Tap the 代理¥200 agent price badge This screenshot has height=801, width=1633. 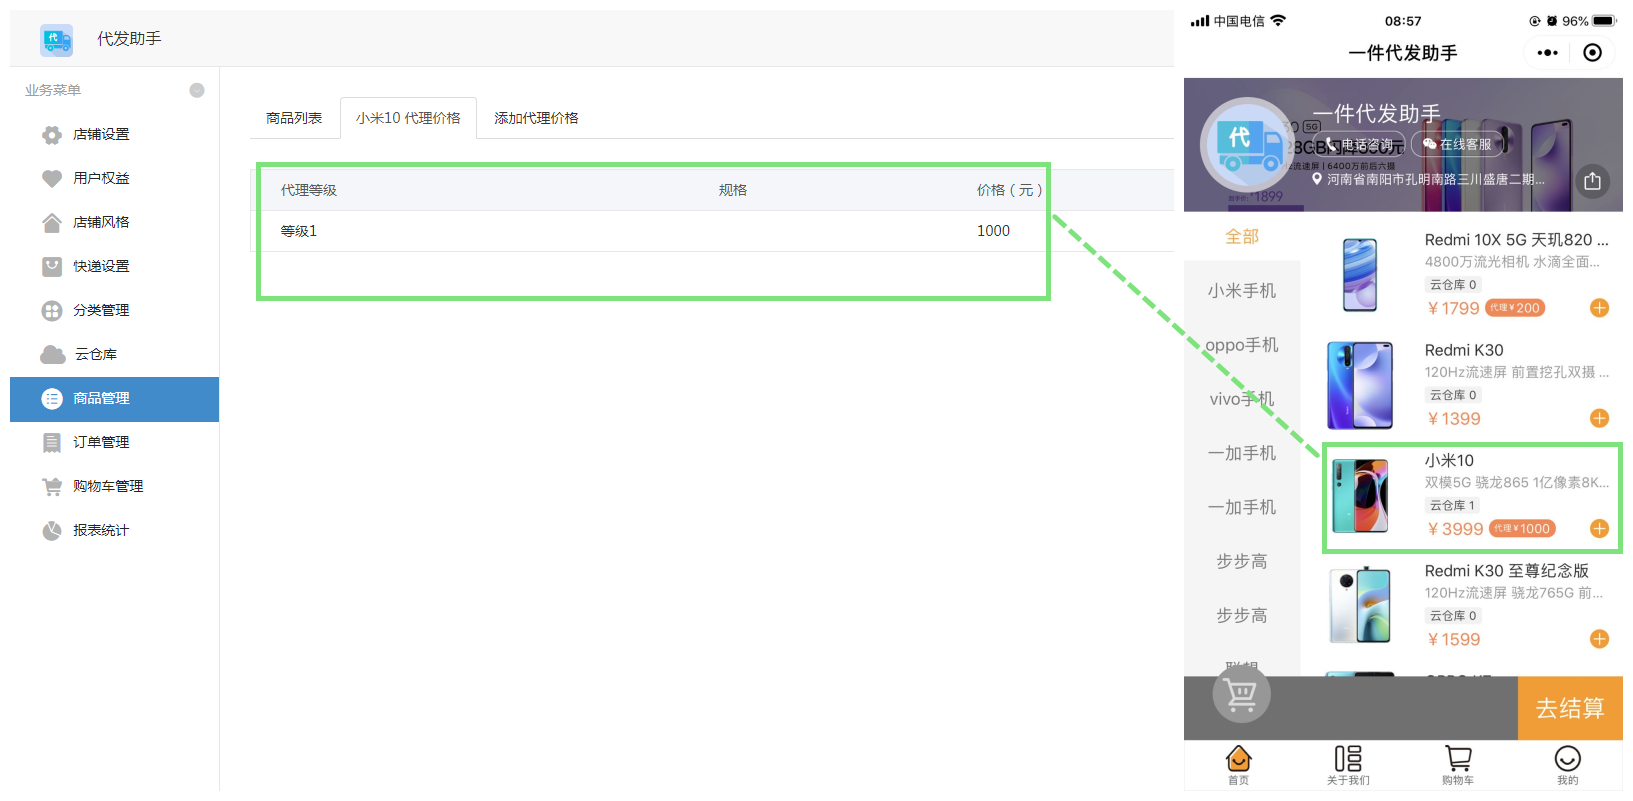point(1515,308)
